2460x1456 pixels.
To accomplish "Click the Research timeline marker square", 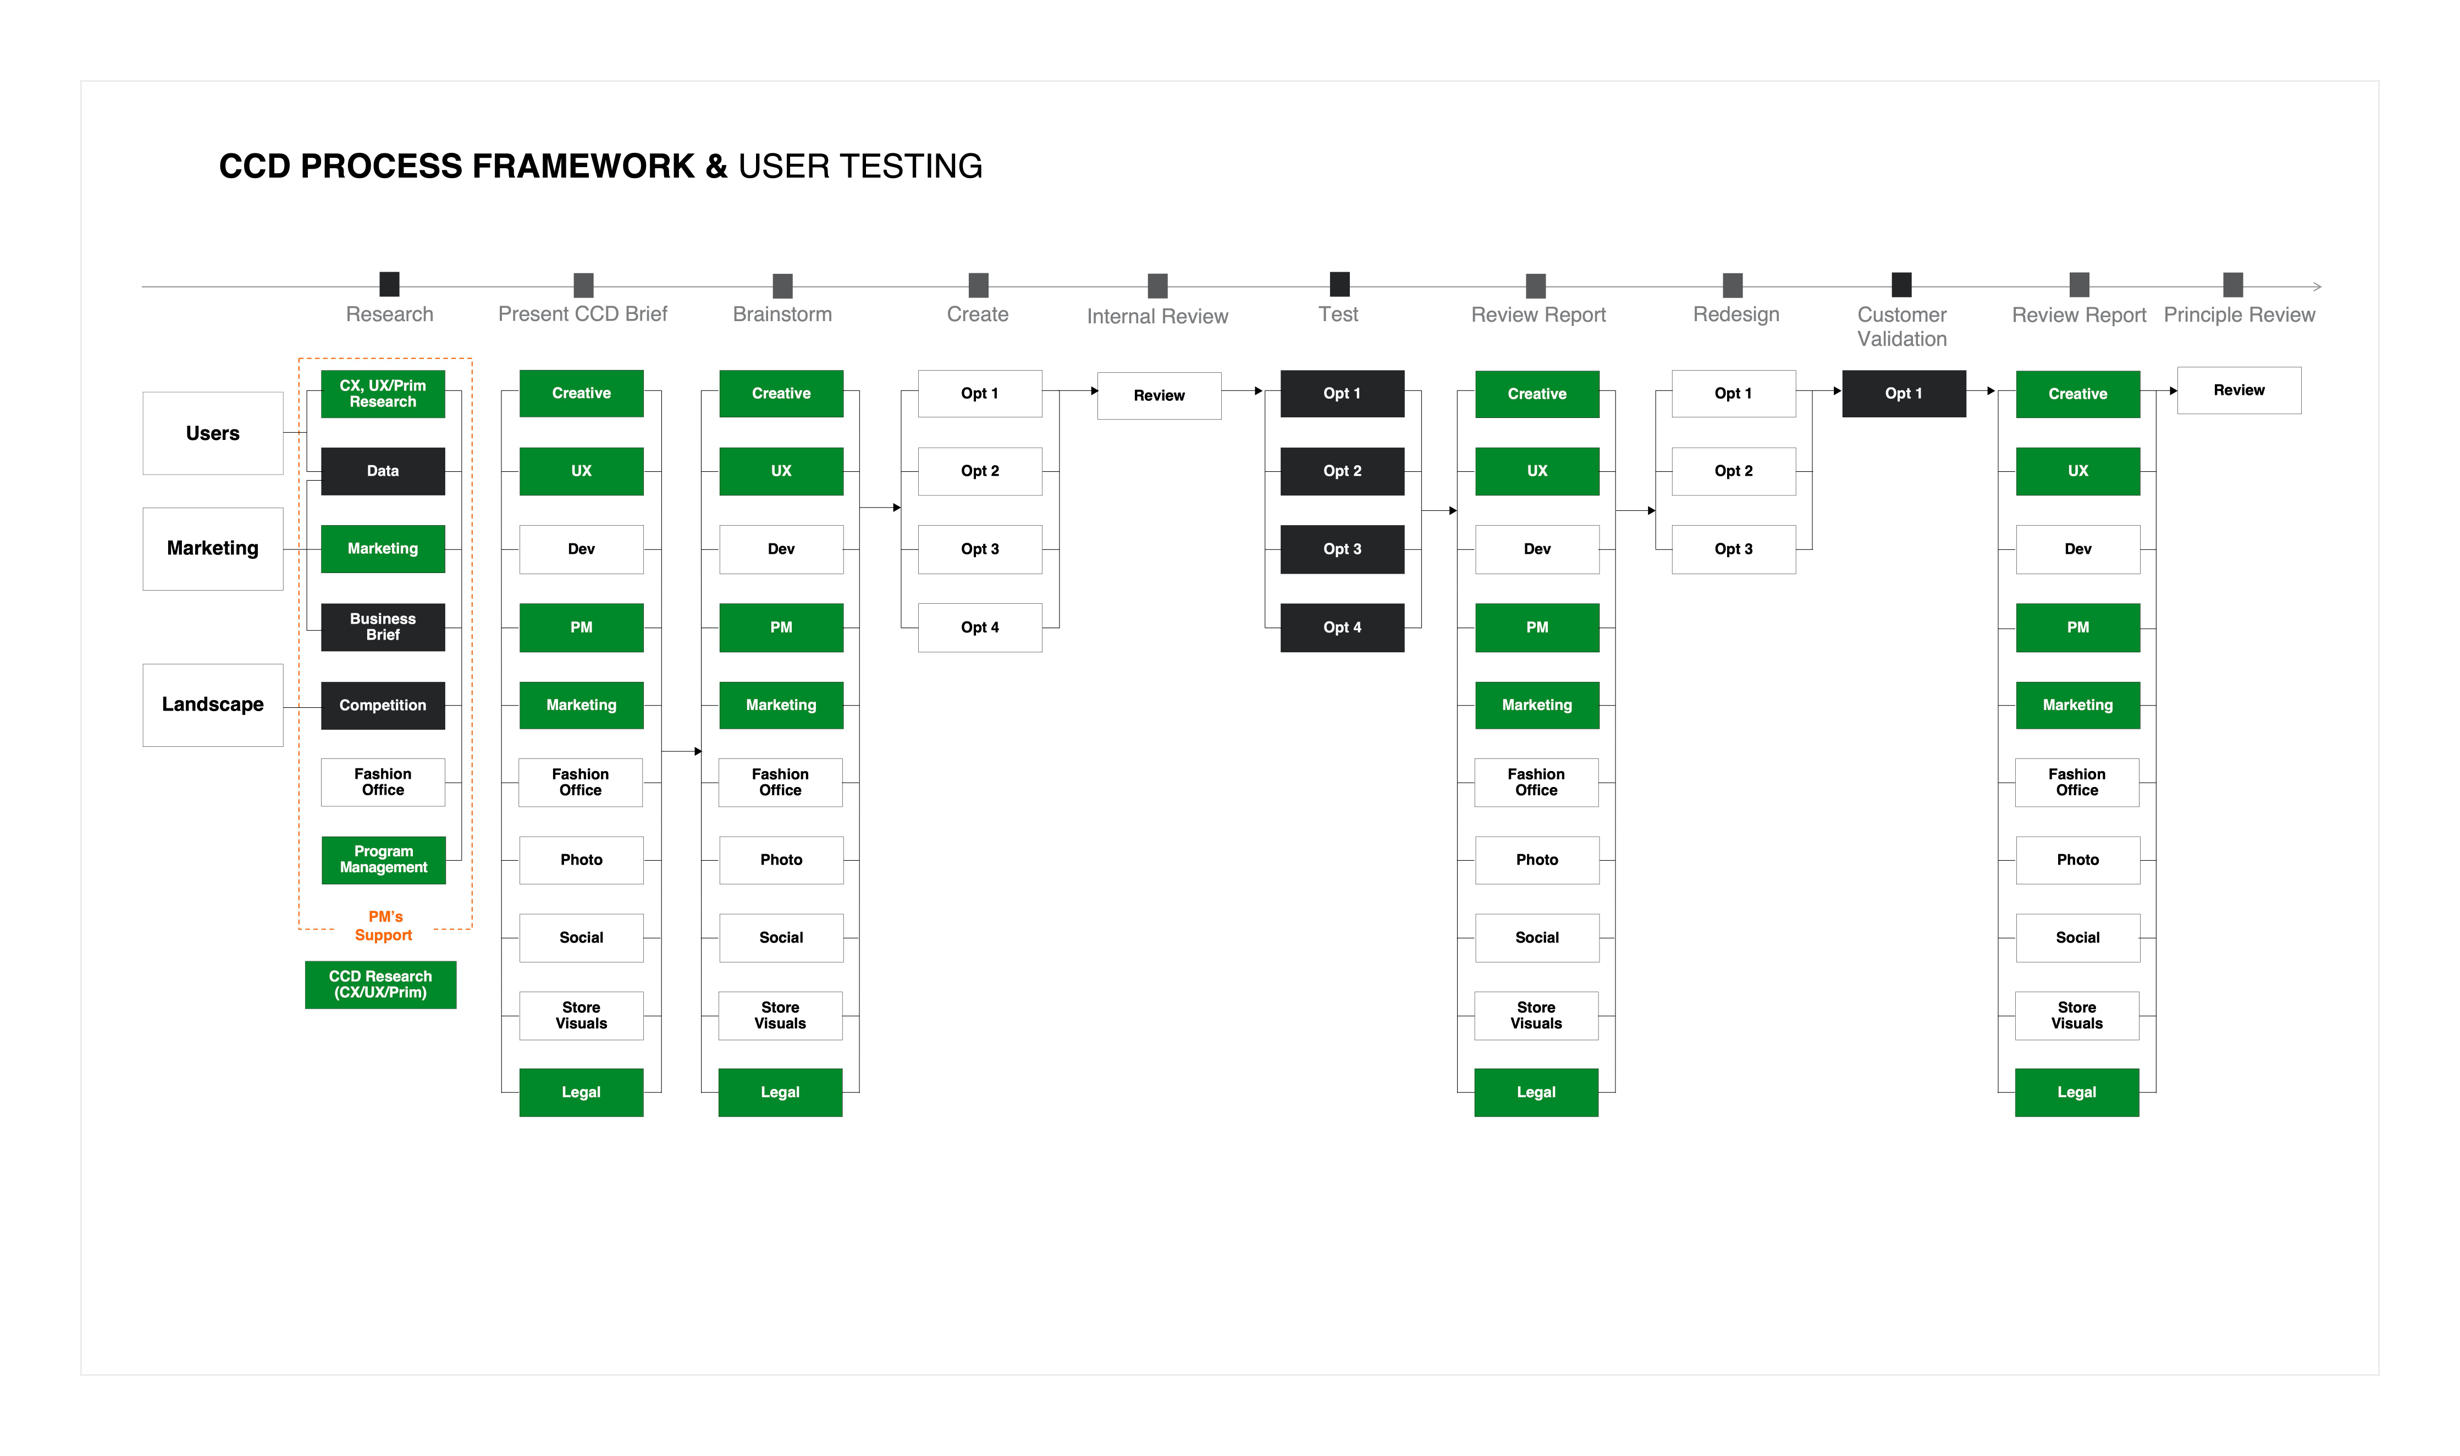I will point(389,284).
